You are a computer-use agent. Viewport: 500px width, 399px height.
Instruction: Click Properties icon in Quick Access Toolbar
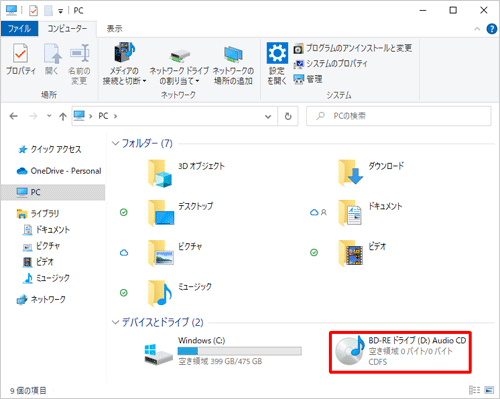click(x=33, y=11)
